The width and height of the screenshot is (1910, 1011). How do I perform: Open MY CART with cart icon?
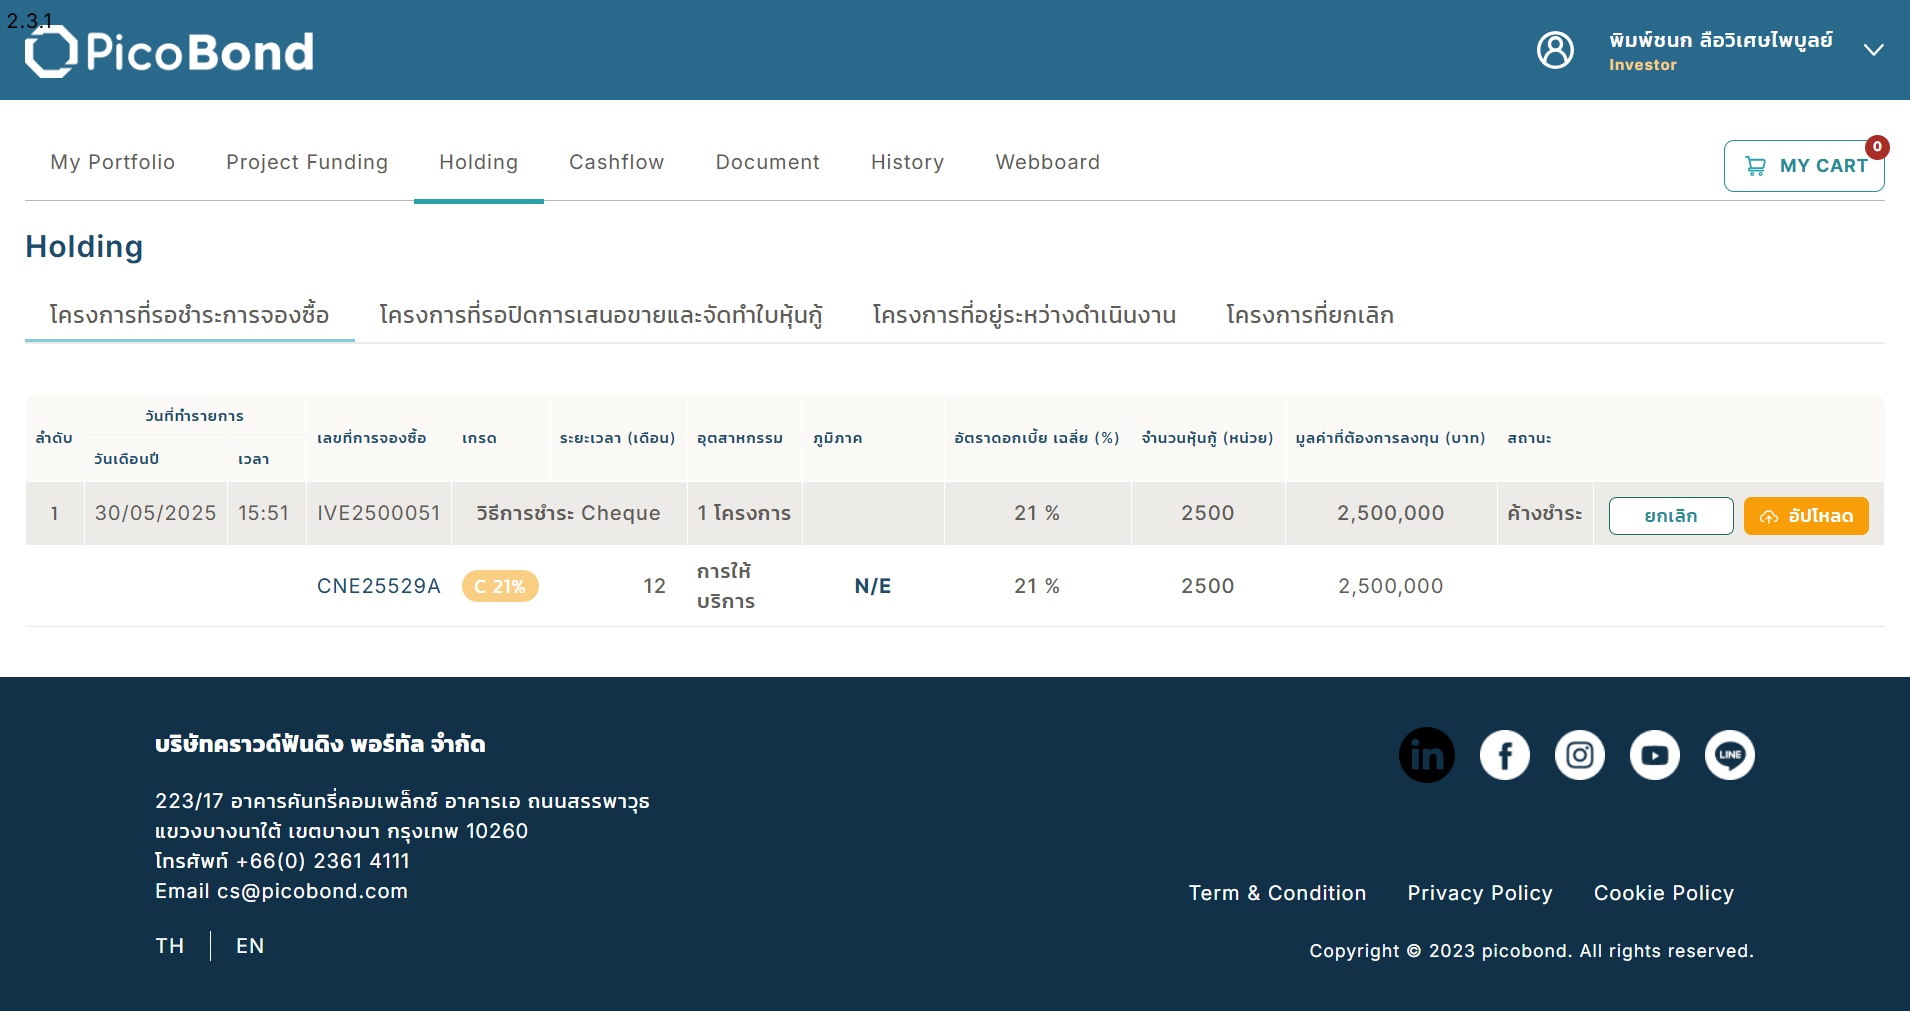click(x=1804, y=166)
